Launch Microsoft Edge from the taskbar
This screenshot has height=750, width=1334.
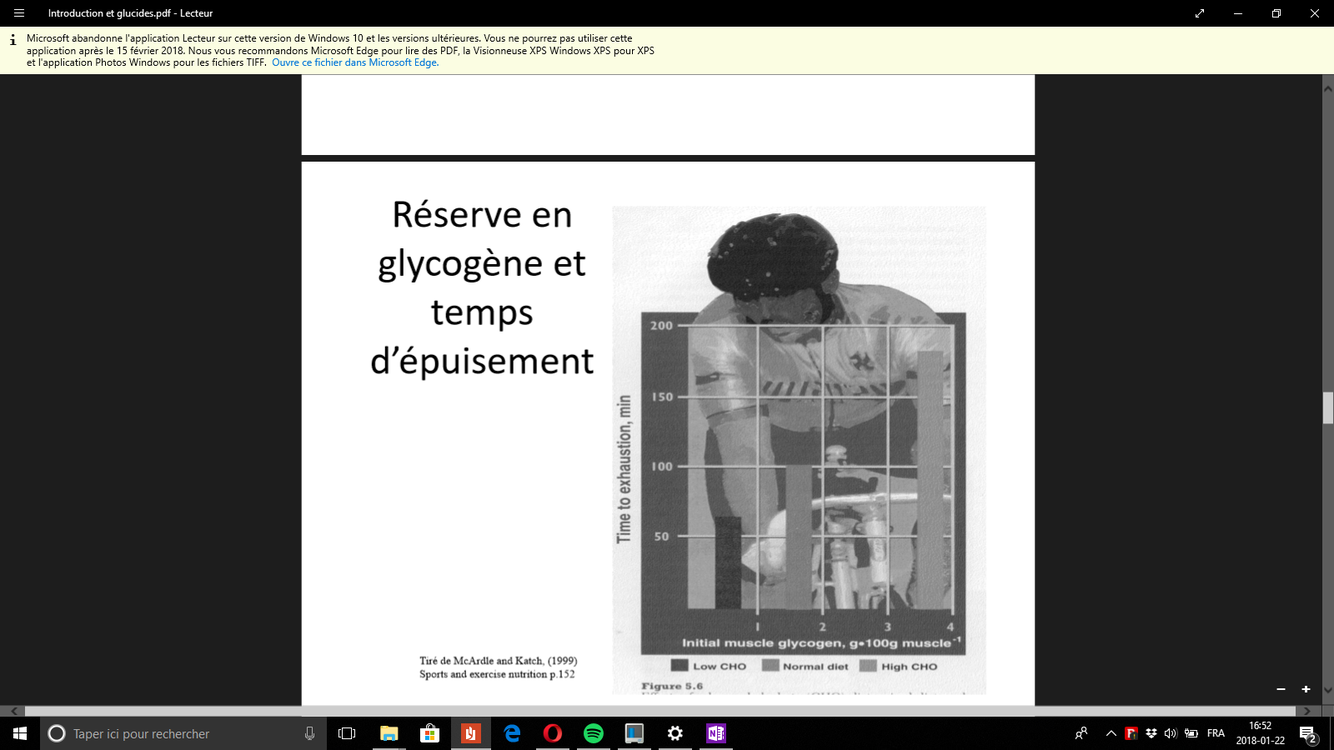click(512, 733)
